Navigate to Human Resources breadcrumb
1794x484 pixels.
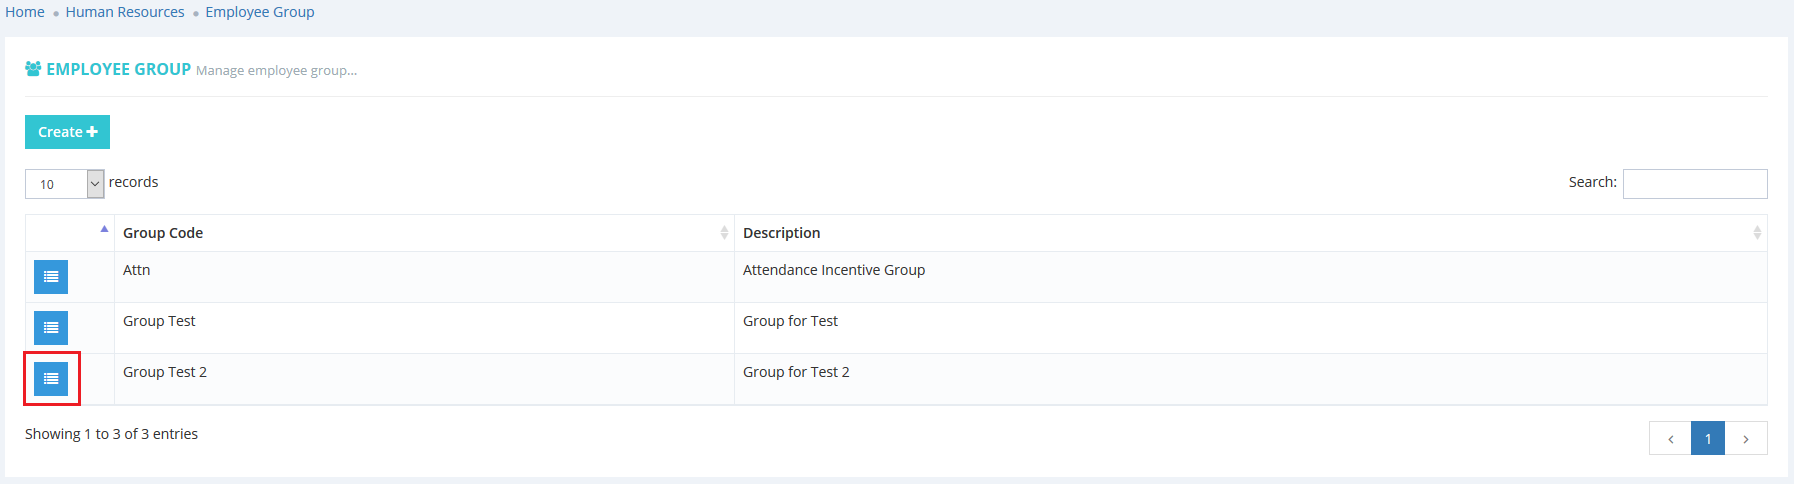[x=125, y=12]
